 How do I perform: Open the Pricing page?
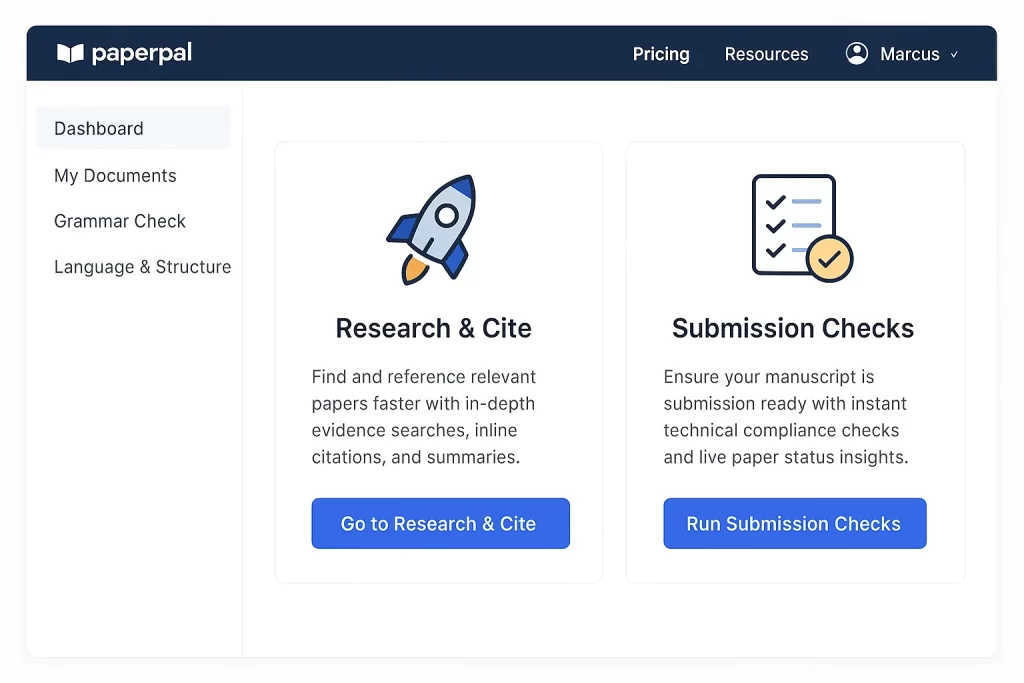661,54
